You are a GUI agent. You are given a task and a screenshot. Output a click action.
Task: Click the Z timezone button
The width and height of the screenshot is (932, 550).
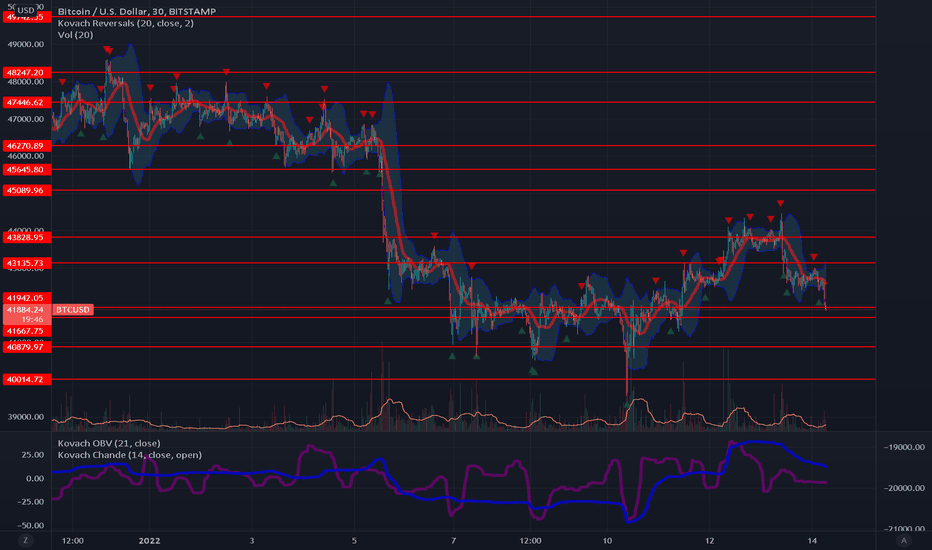[x=25, y=540]
